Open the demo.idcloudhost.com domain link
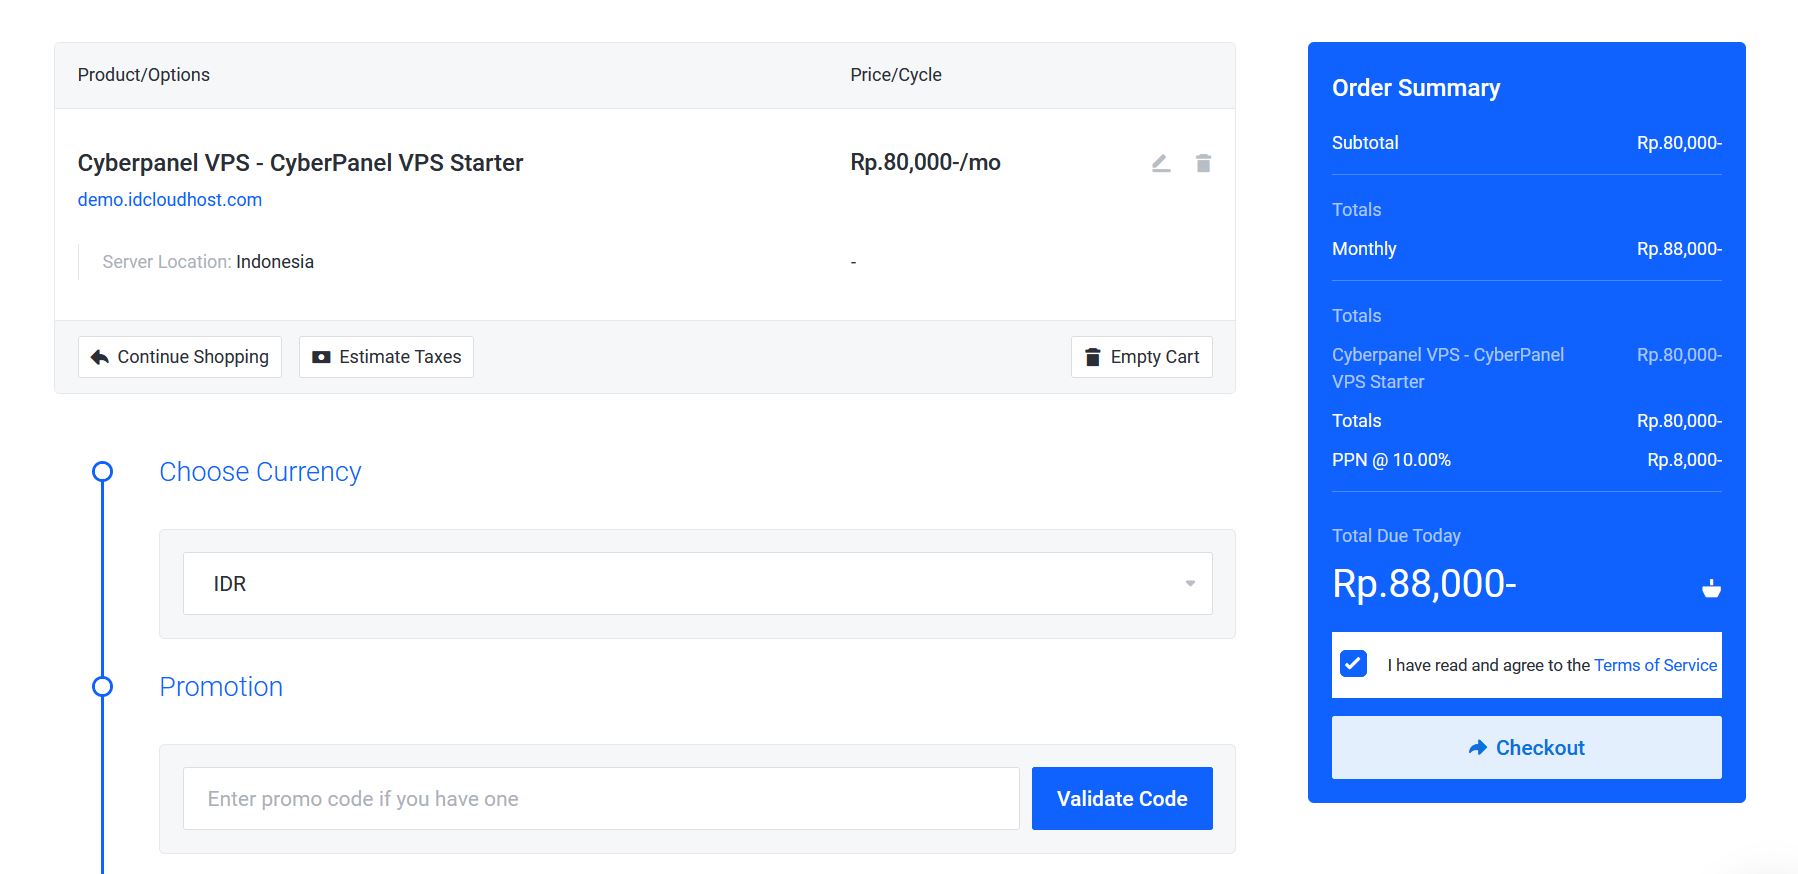 coord(170,200)
